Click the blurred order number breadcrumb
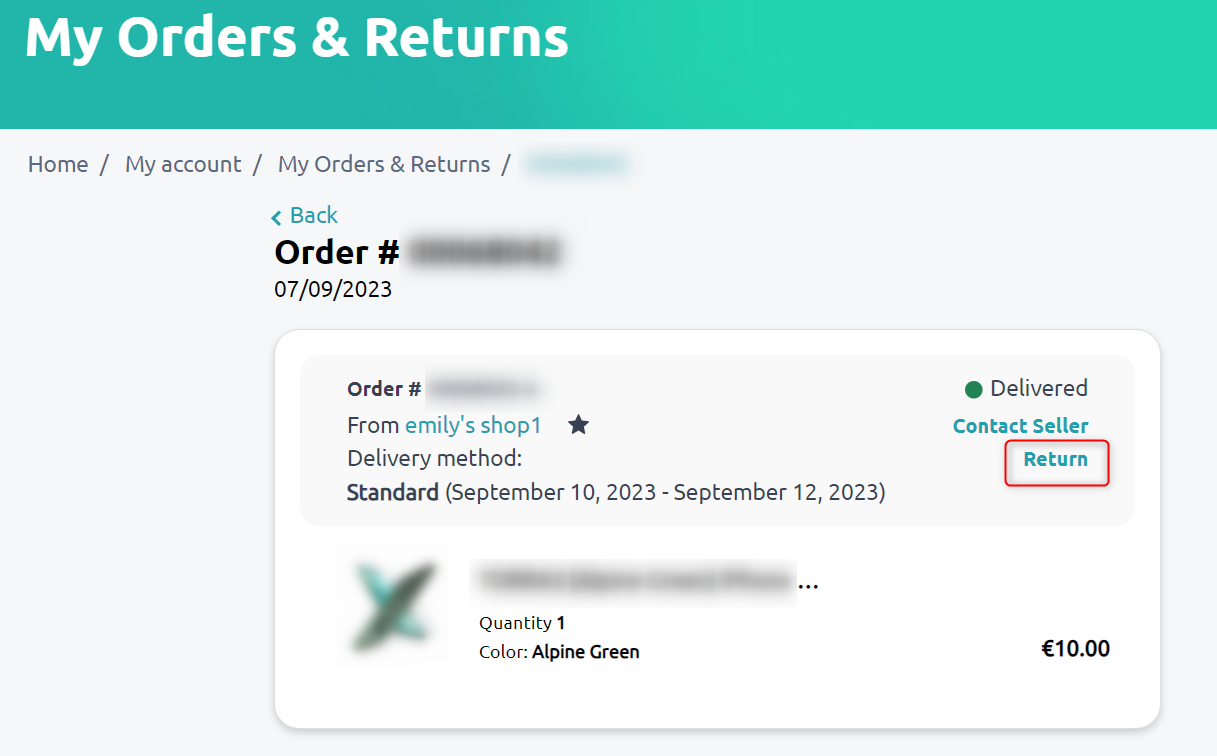The image size is (1217, 756). tap(577, 164)
